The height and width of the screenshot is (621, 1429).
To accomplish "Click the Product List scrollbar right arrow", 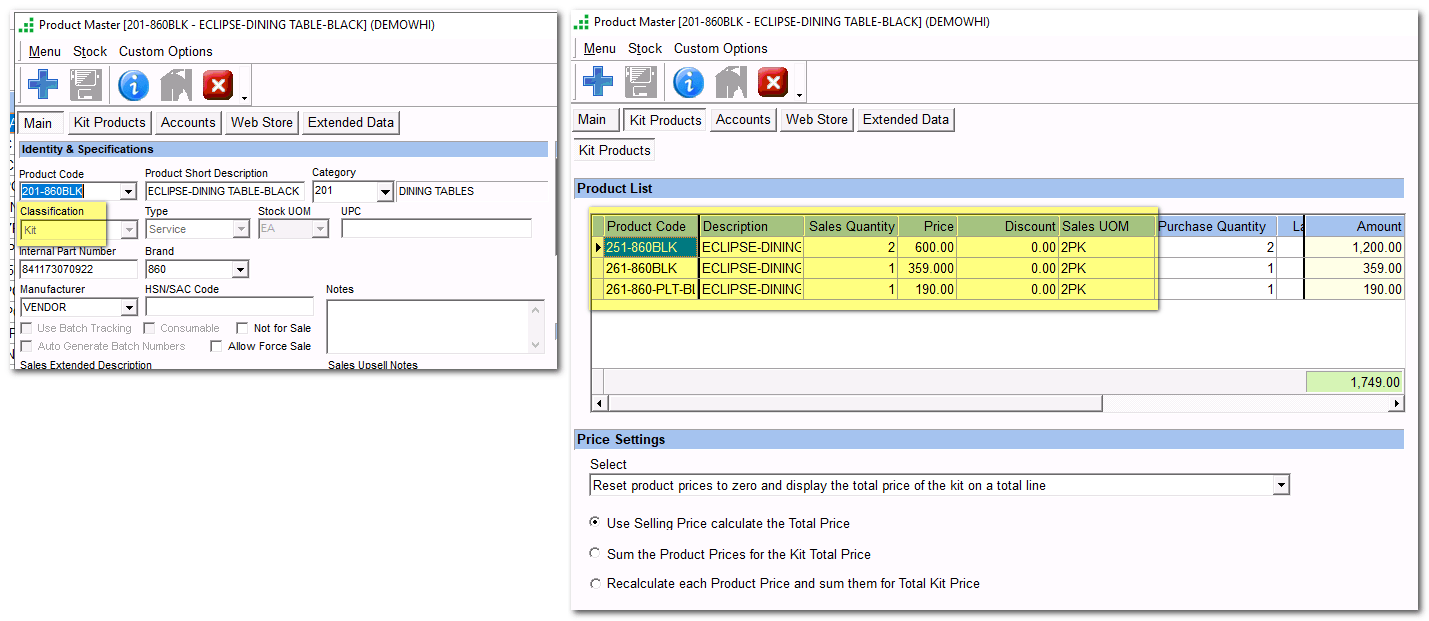I will 1396,403.
